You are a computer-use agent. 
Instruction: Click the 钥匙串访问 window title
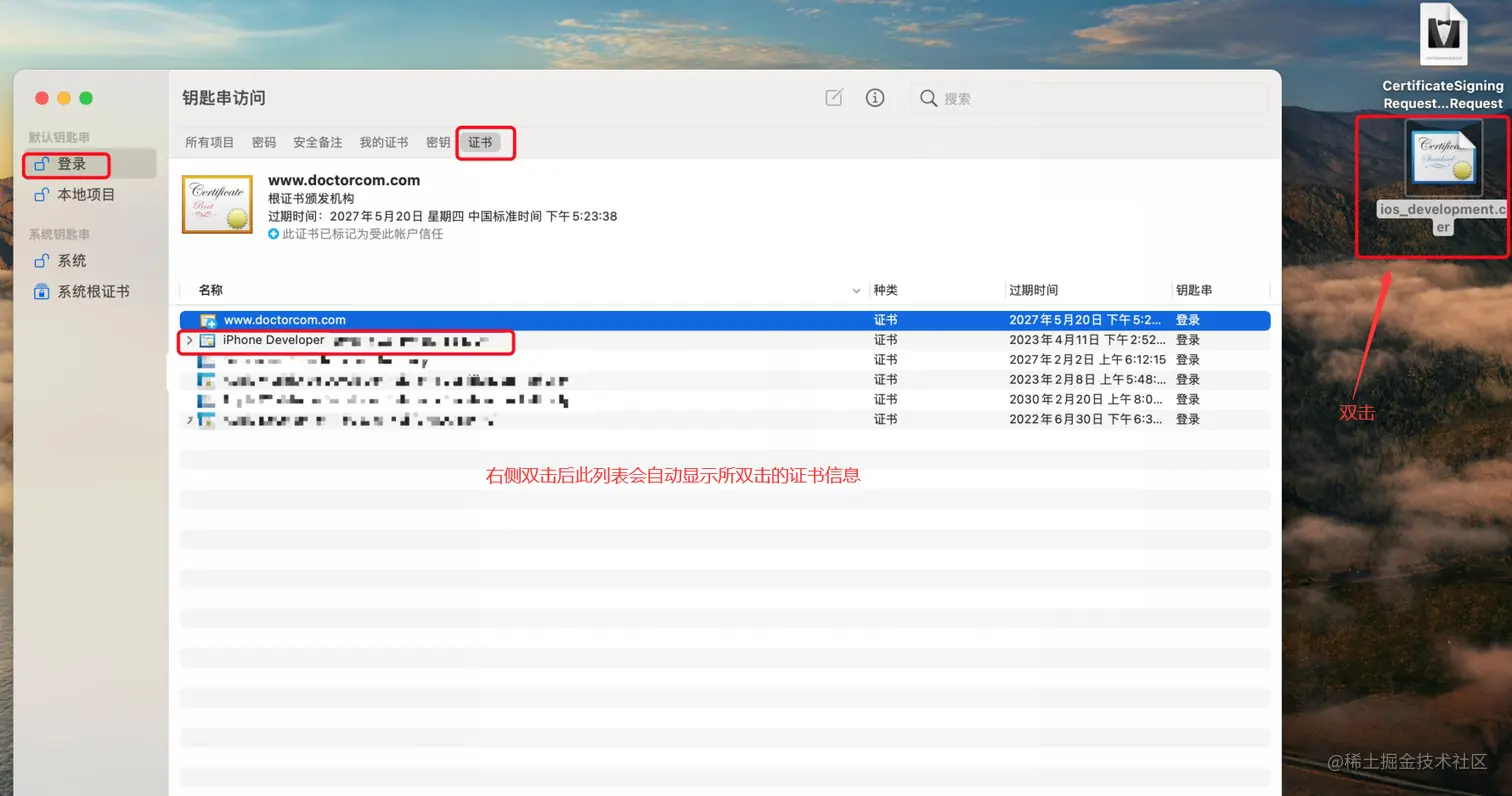click(224, 98)
